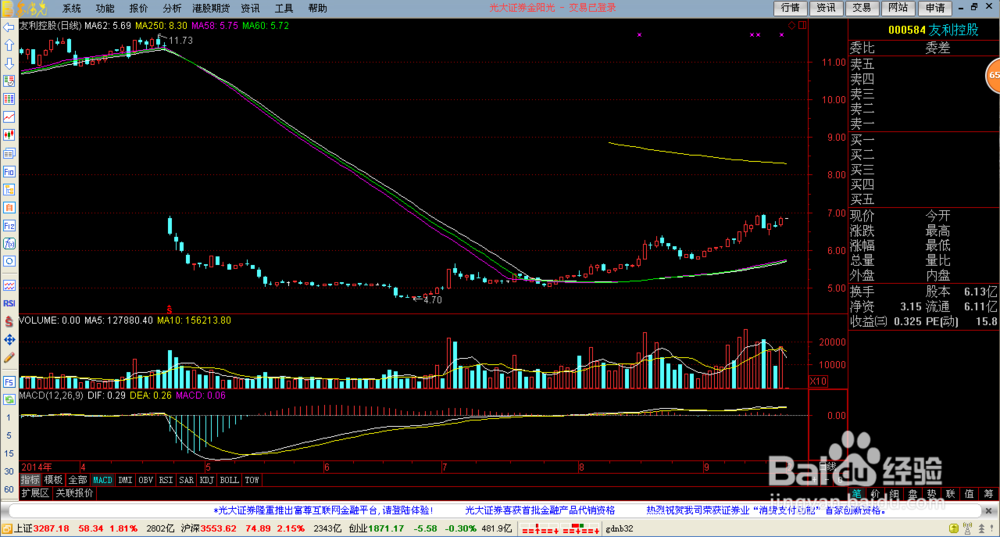Select the 5-minute period in sidebar
The image size is (1000, 537).
pyautogui.click(x=9, y=436)
